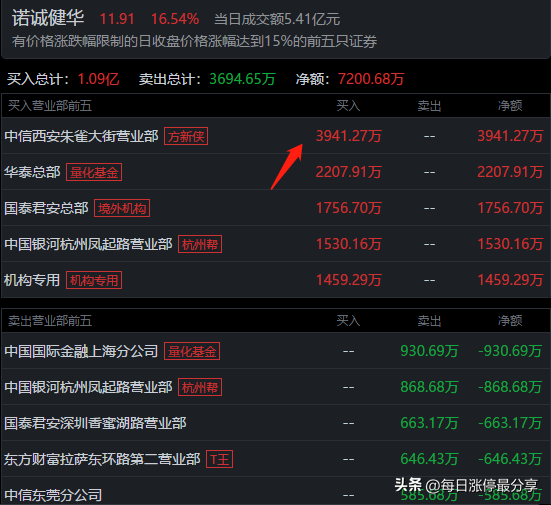
Task: Click the listing reason text about 15% price rise
Action: [194, 41]
